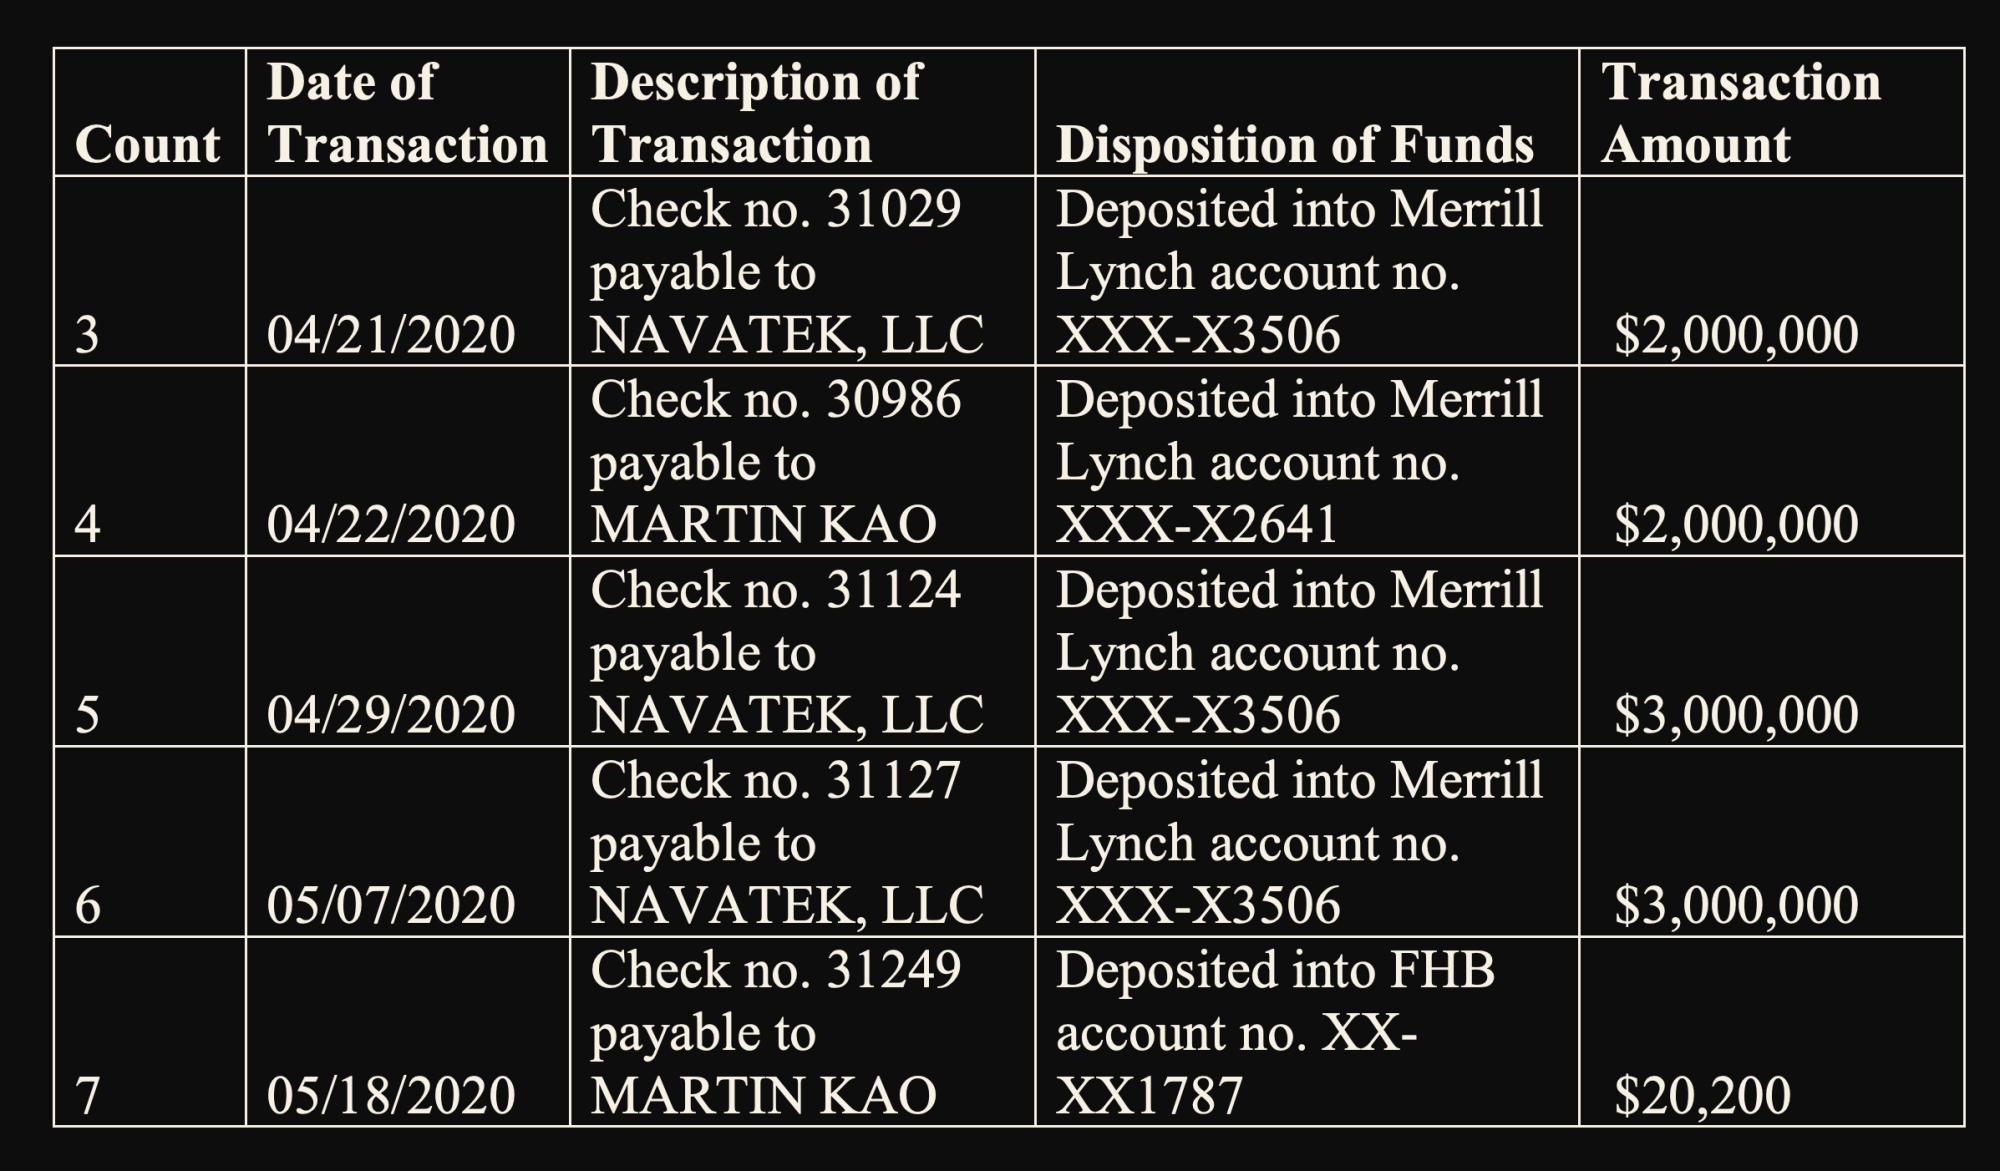This screenshot has height=1171, width=2000.
Task: Click the $20,200 transaction amount
Action: (x=1702, y=1095)
